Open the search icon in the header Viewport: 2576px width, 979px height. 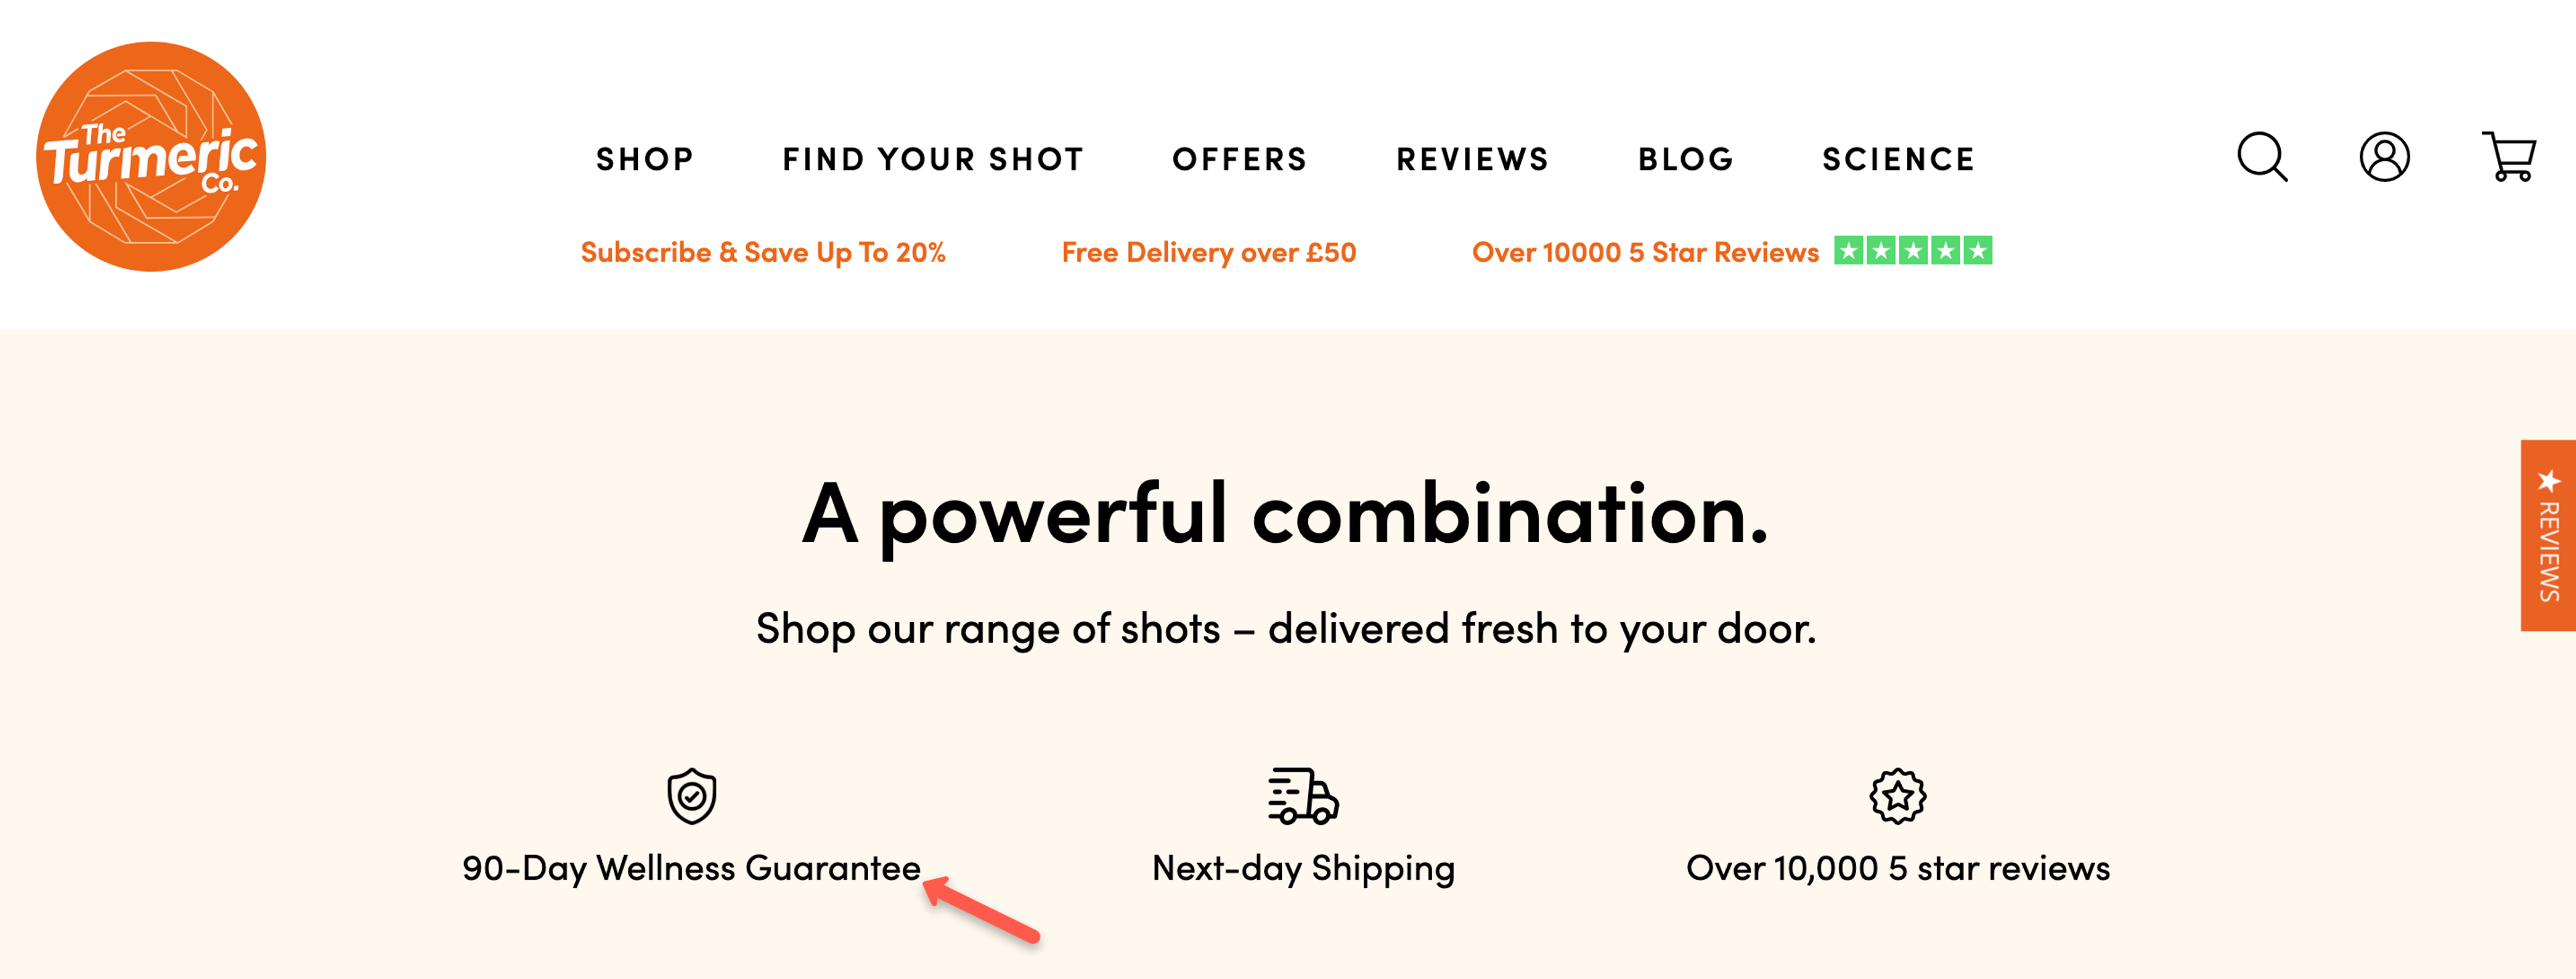point(2262,157)
